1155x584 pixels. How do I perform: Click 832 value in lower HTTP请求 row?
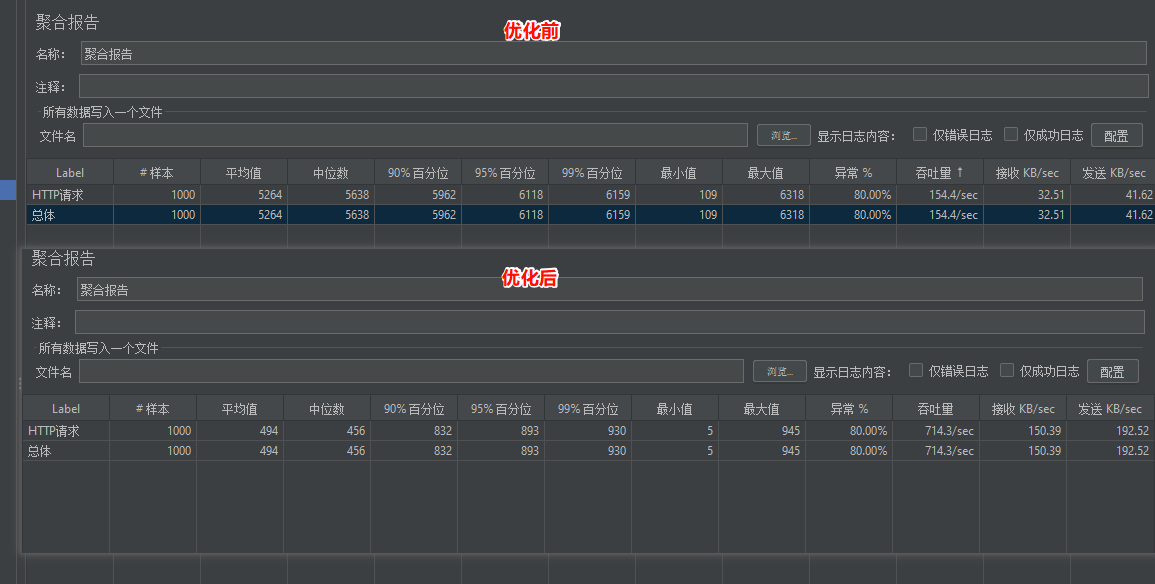click(443, 430)
